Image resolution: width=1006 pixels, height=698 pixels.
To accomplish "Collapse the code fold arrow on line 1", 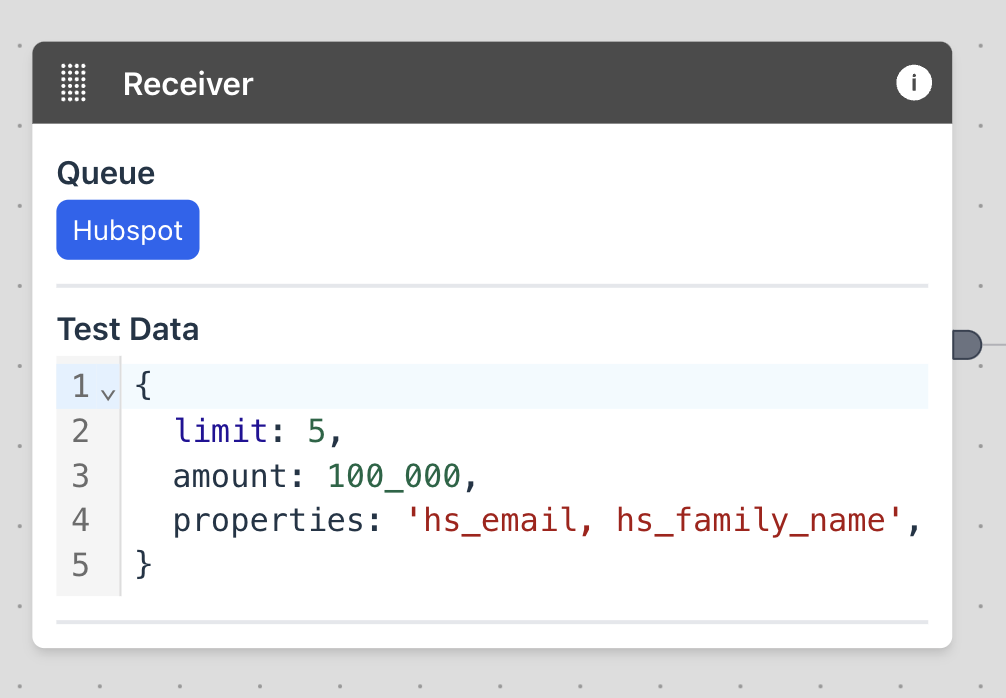I will coord(108,394).
